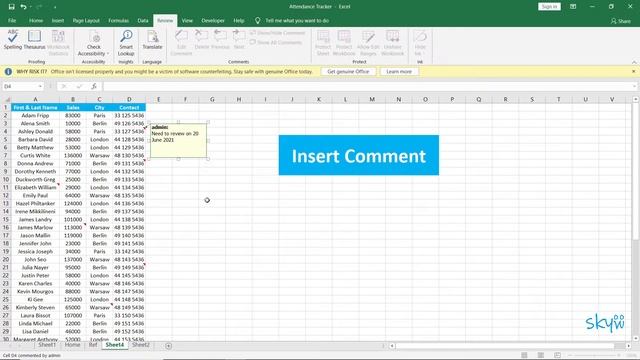Click the Share button
640x360 pixels.
pos(620,21)
